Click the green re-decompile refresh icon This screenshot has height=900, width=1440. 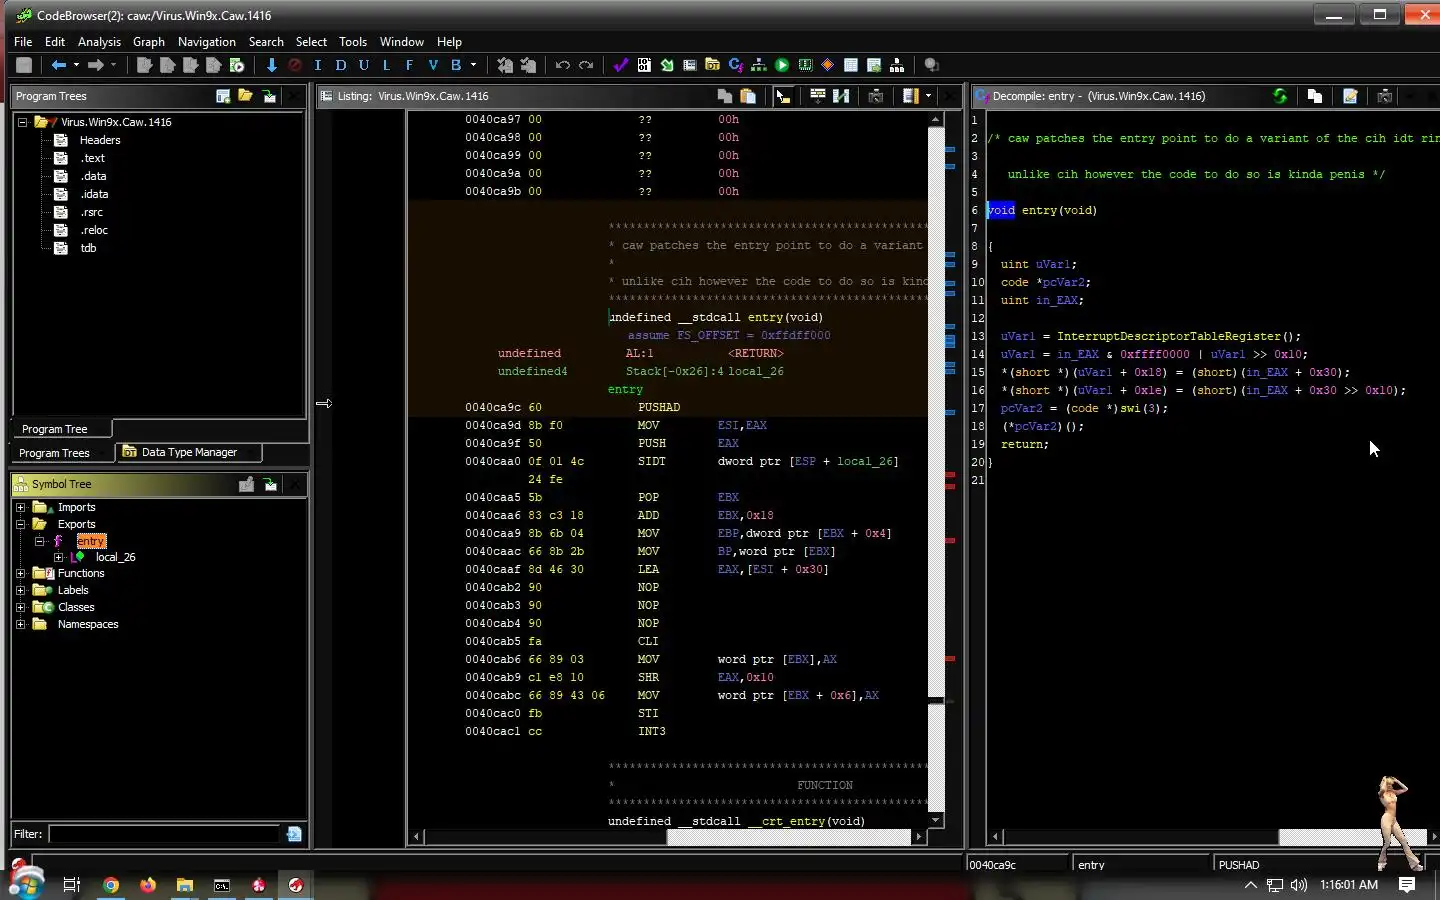[x=1280, y=96]
